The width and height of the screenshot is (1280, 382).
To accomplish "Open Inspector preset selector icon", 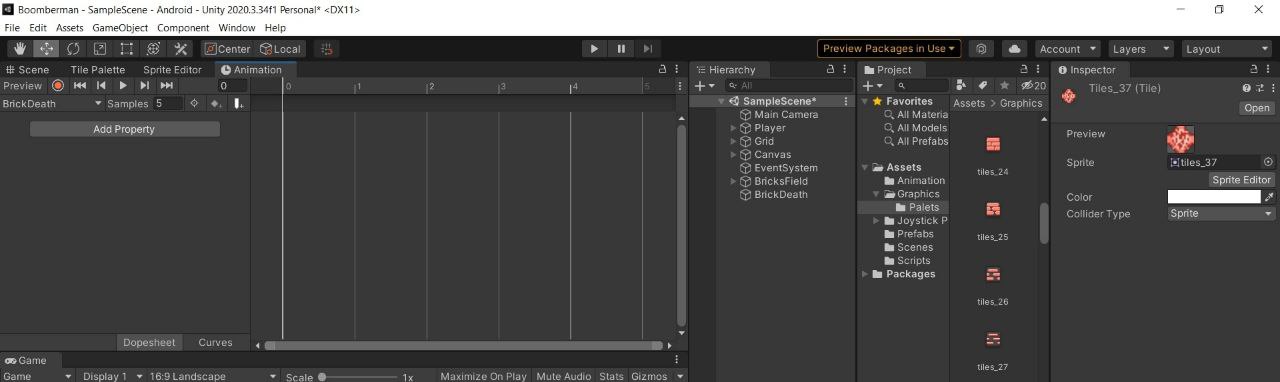I will (1259, 88).
